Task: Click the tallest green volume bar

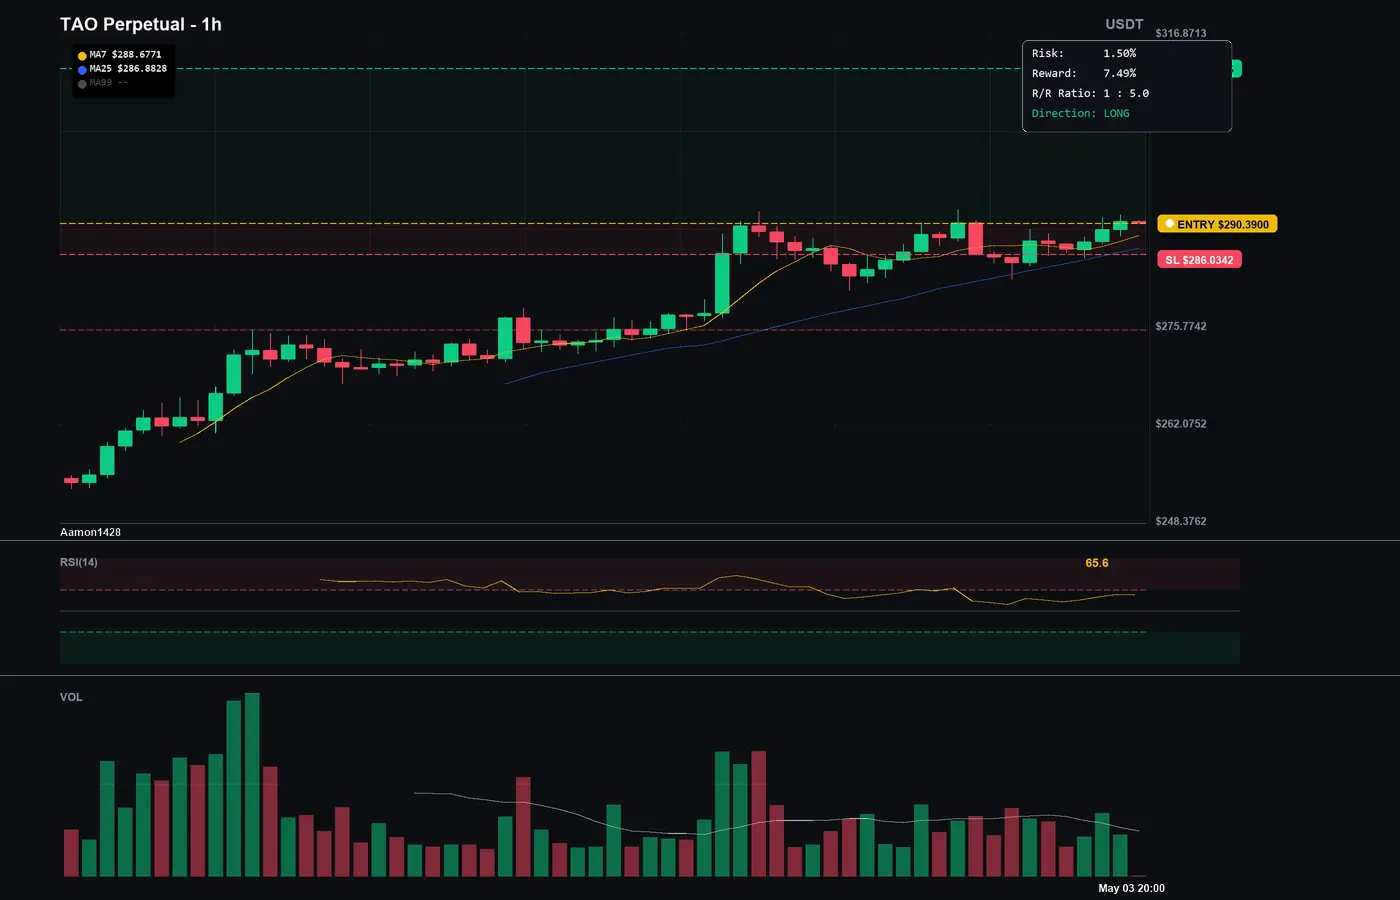Action: 252,785
